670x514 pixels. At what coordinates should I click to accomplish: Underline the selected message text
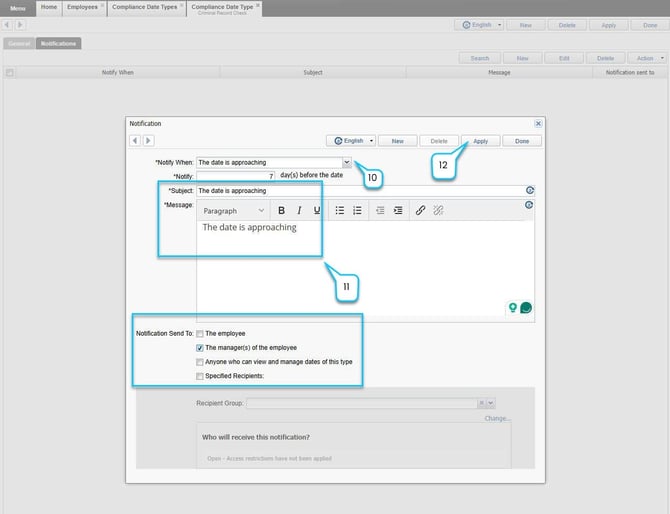click(x=317, y=211)
